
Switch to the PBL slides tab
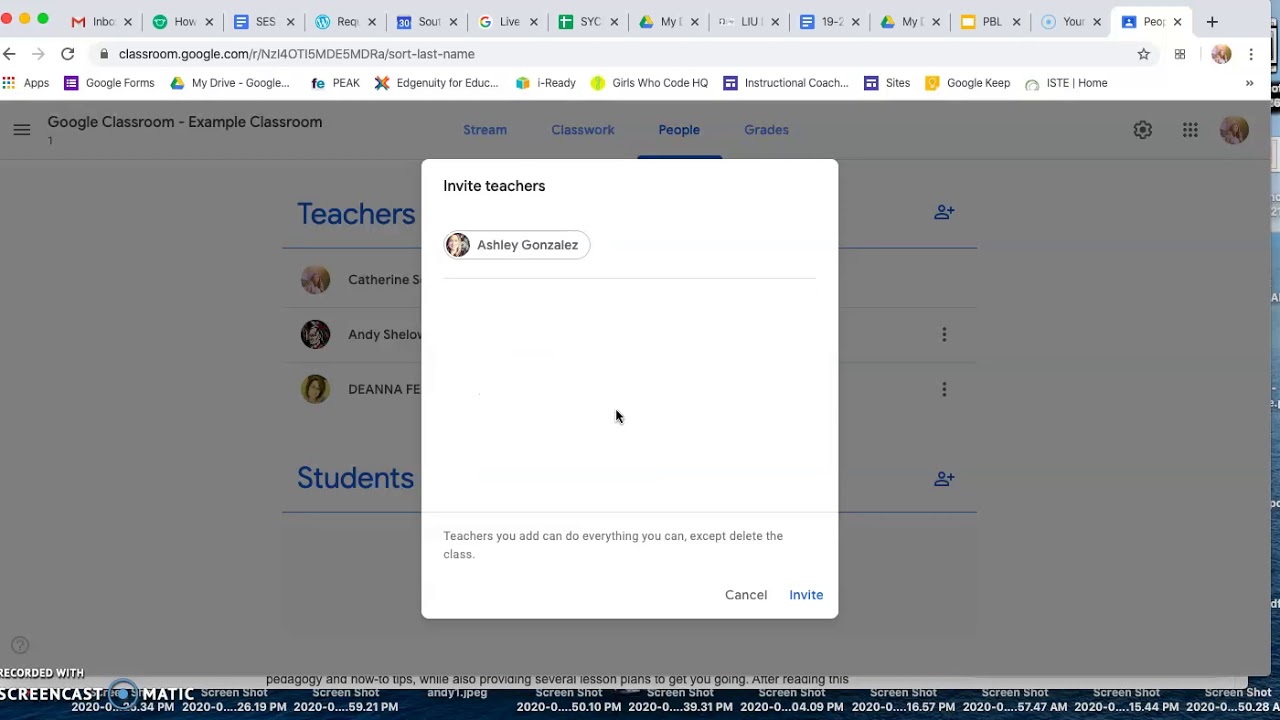coord(991,21)
